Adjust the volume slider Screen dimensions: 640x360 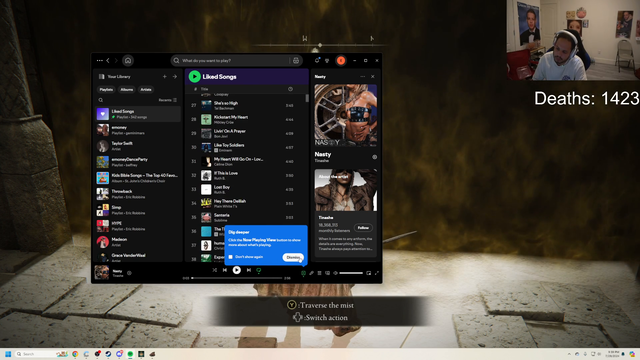pyautogui.click(x=351, y=273)
